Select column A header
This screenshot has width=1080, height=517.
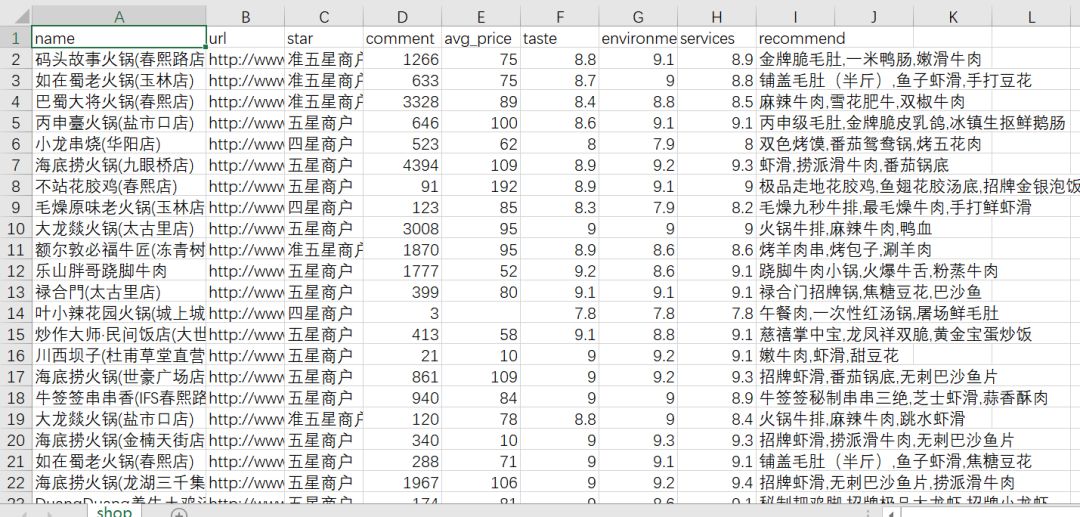(x=119, y=17)
